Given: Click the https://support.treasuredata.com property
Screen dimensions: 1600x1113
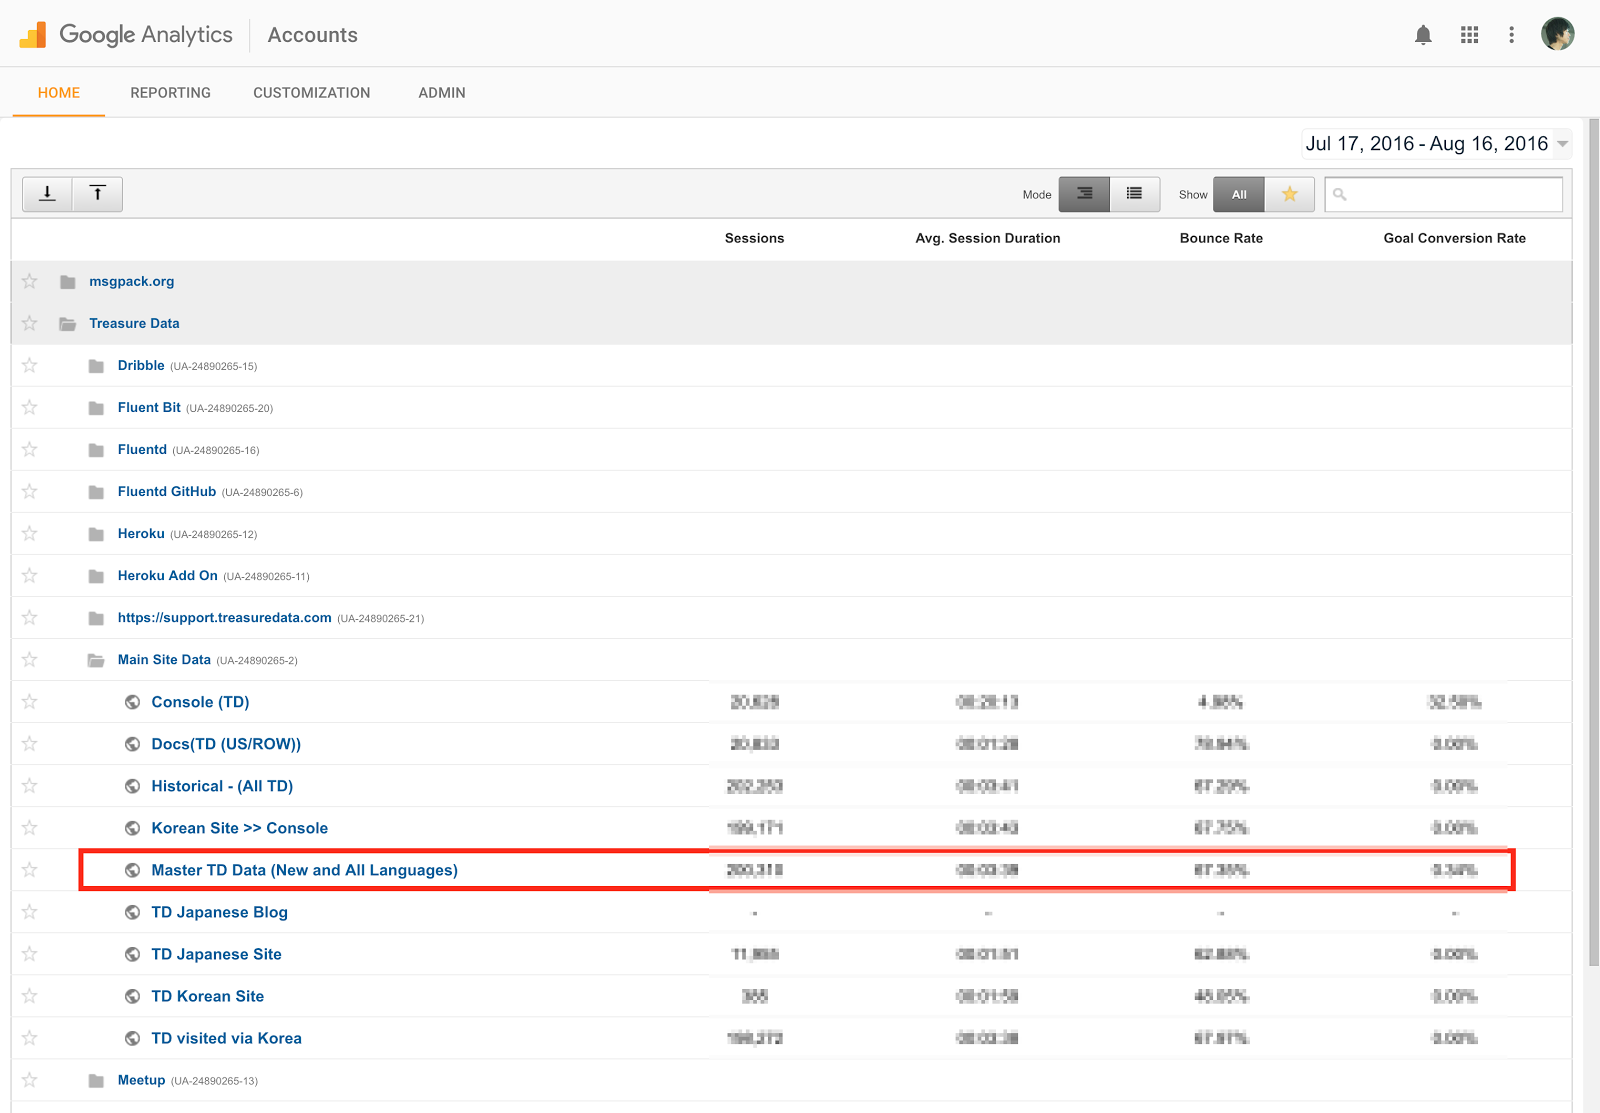Looking at the screenshot, I should [x=224, y=617].
